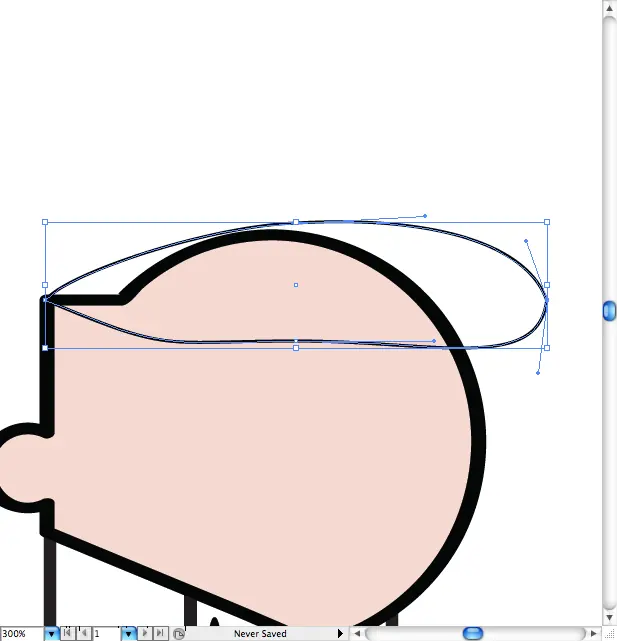Open the zoom level dropdown arrow
Viewport: 617px width, 641px height.
pyautogui.click(x=52, y=634)
